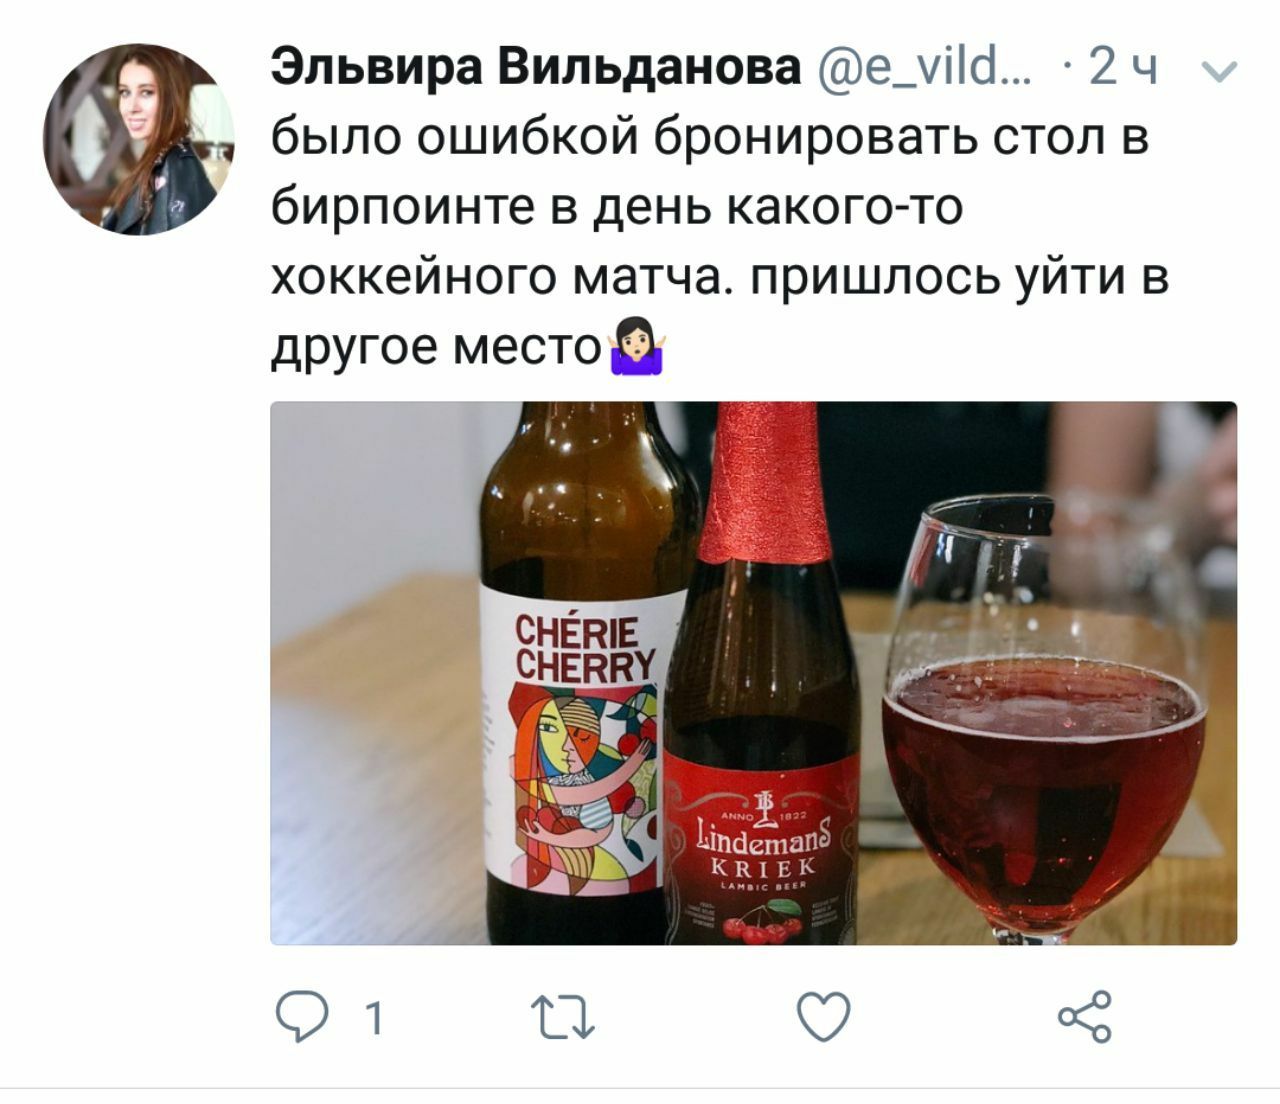Viewport: 1280px width, 1104px height.
Task: Tap the shrugging woman emoji in tweet
Action: (636, 346)
